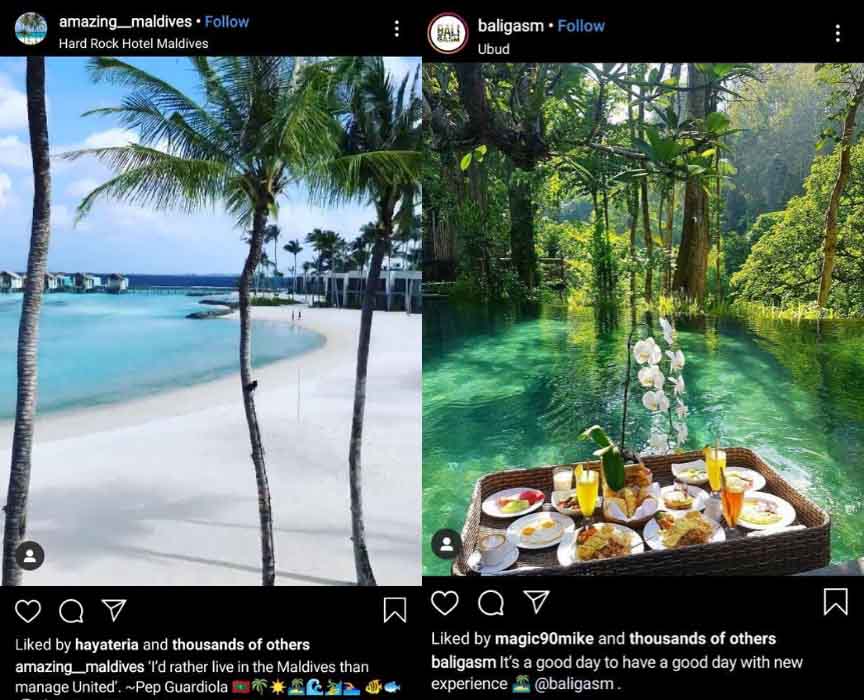This screenshot has height=700, width=864.
Task: Open the Ubud location tag
Action: [493, 49]
